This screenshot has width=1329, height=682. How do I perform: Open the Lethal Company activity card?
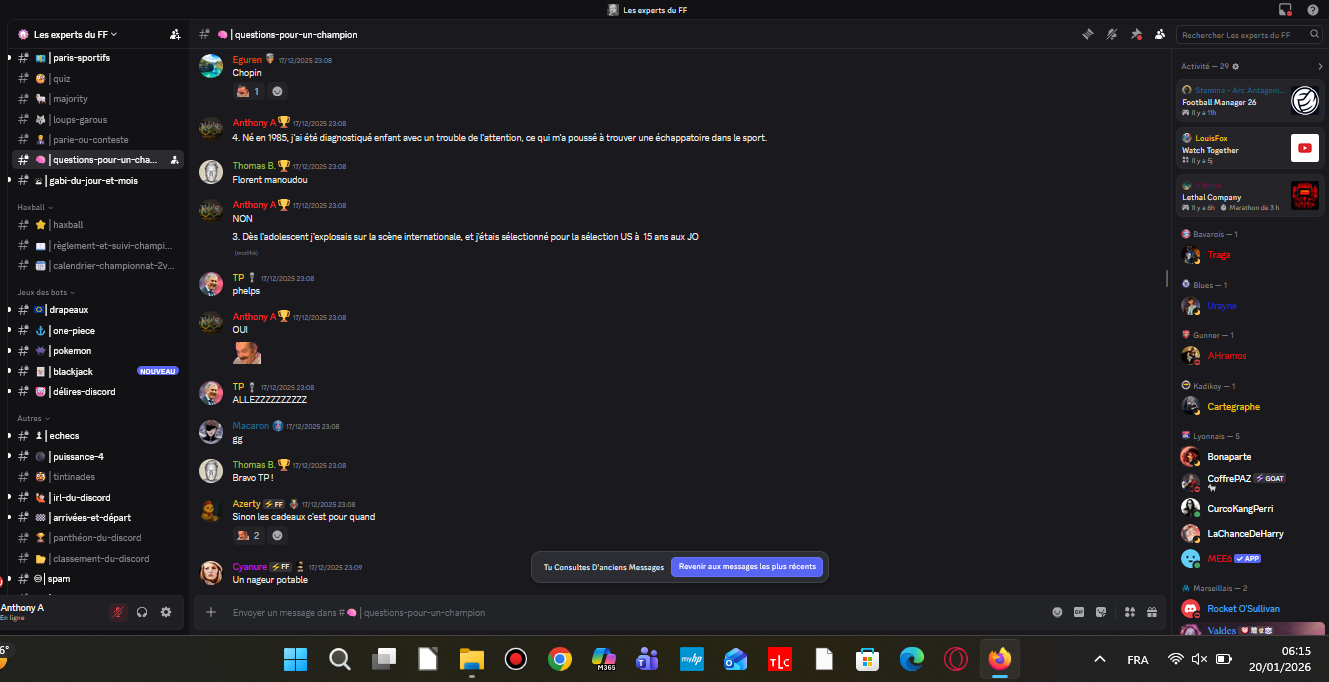pos(1250,195)
